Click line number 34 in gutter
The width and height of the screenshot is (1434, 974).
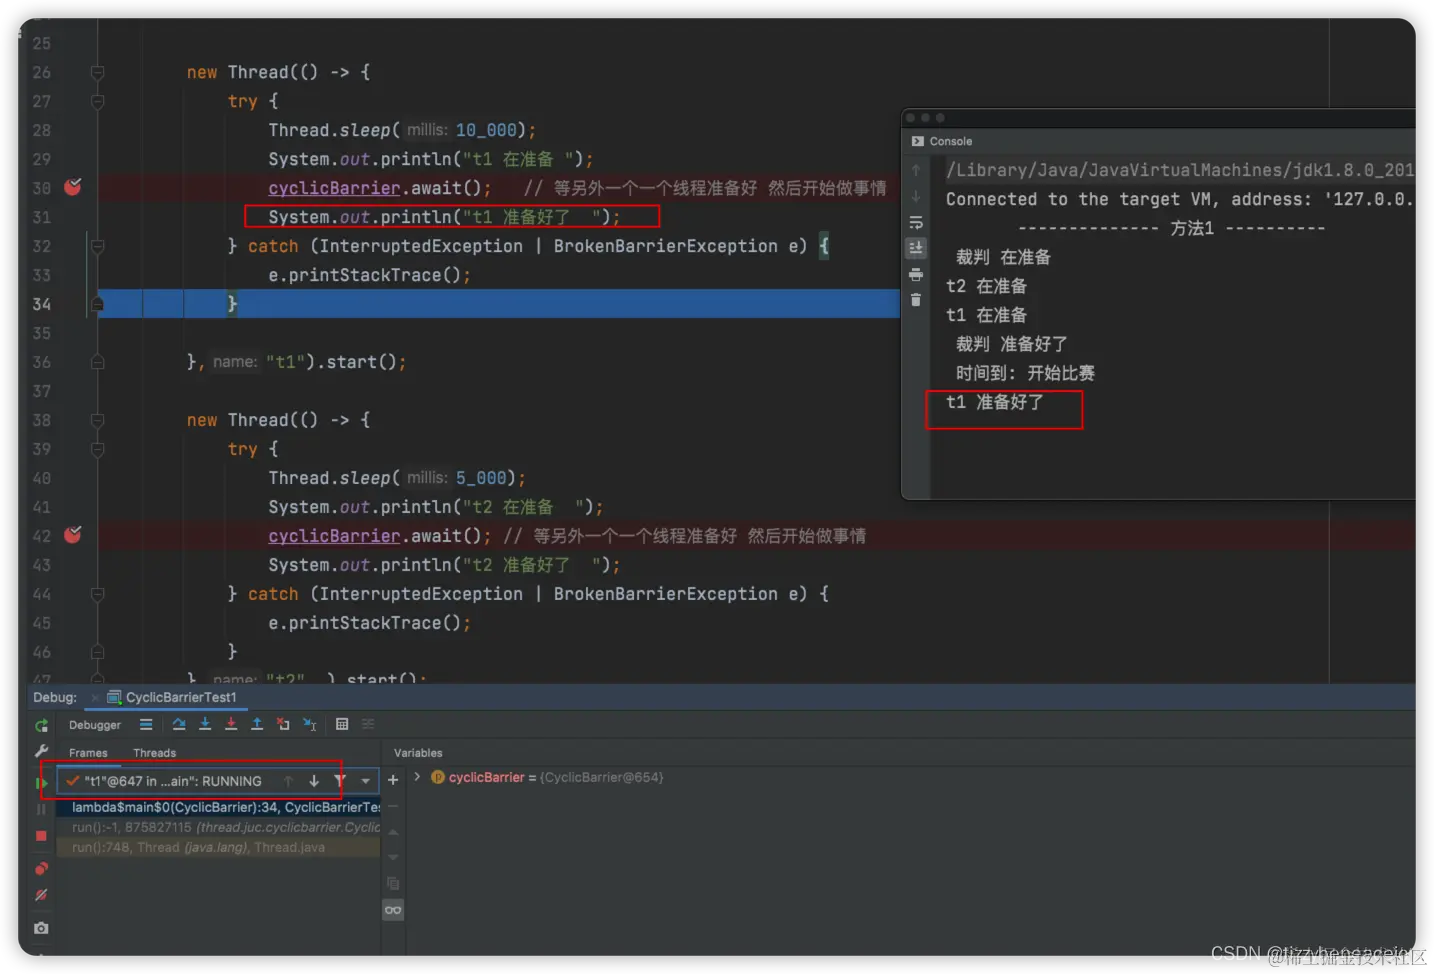41,304
